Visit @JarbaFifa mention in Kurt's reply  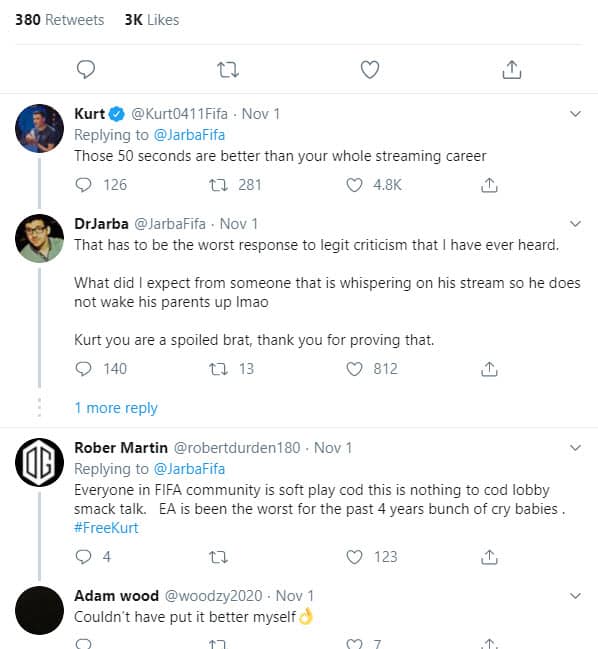pyautogui.click(x=189, y=135)
